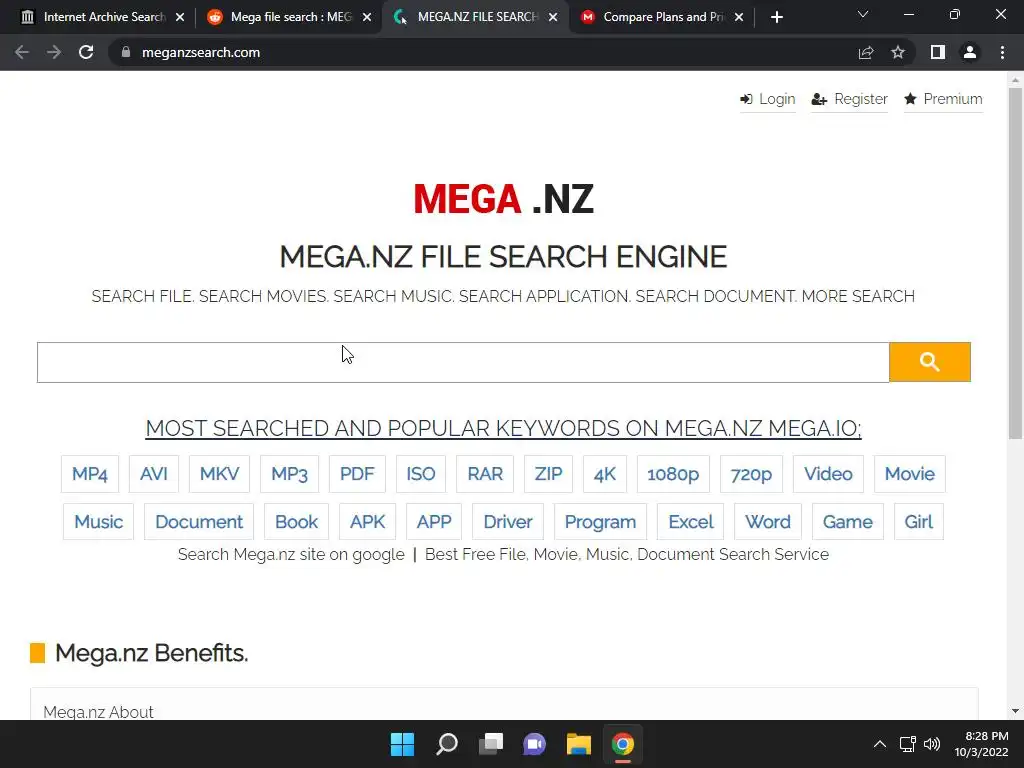The height and width of the screenshot is (768, 1024).
Task: Open the Premium link
Action: [943, 99]
